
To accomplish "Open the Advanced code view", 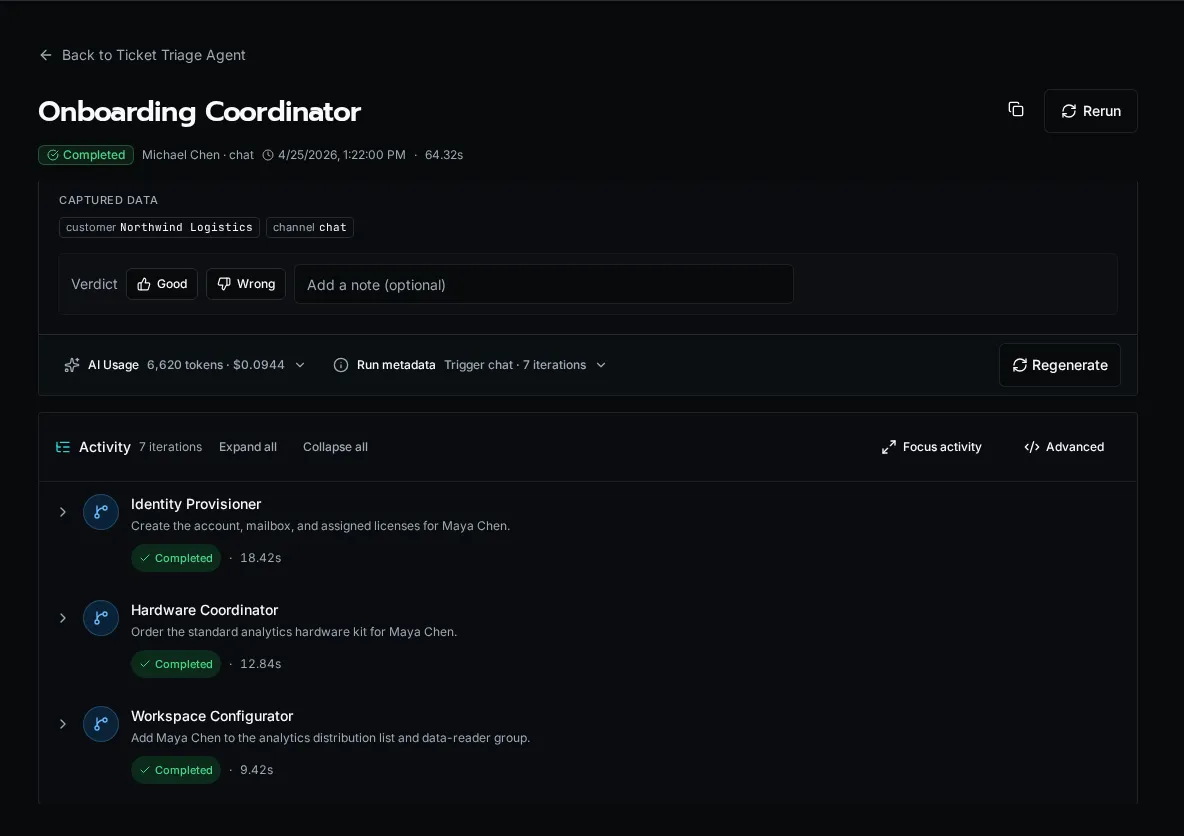I will [x=1064, y=447].
